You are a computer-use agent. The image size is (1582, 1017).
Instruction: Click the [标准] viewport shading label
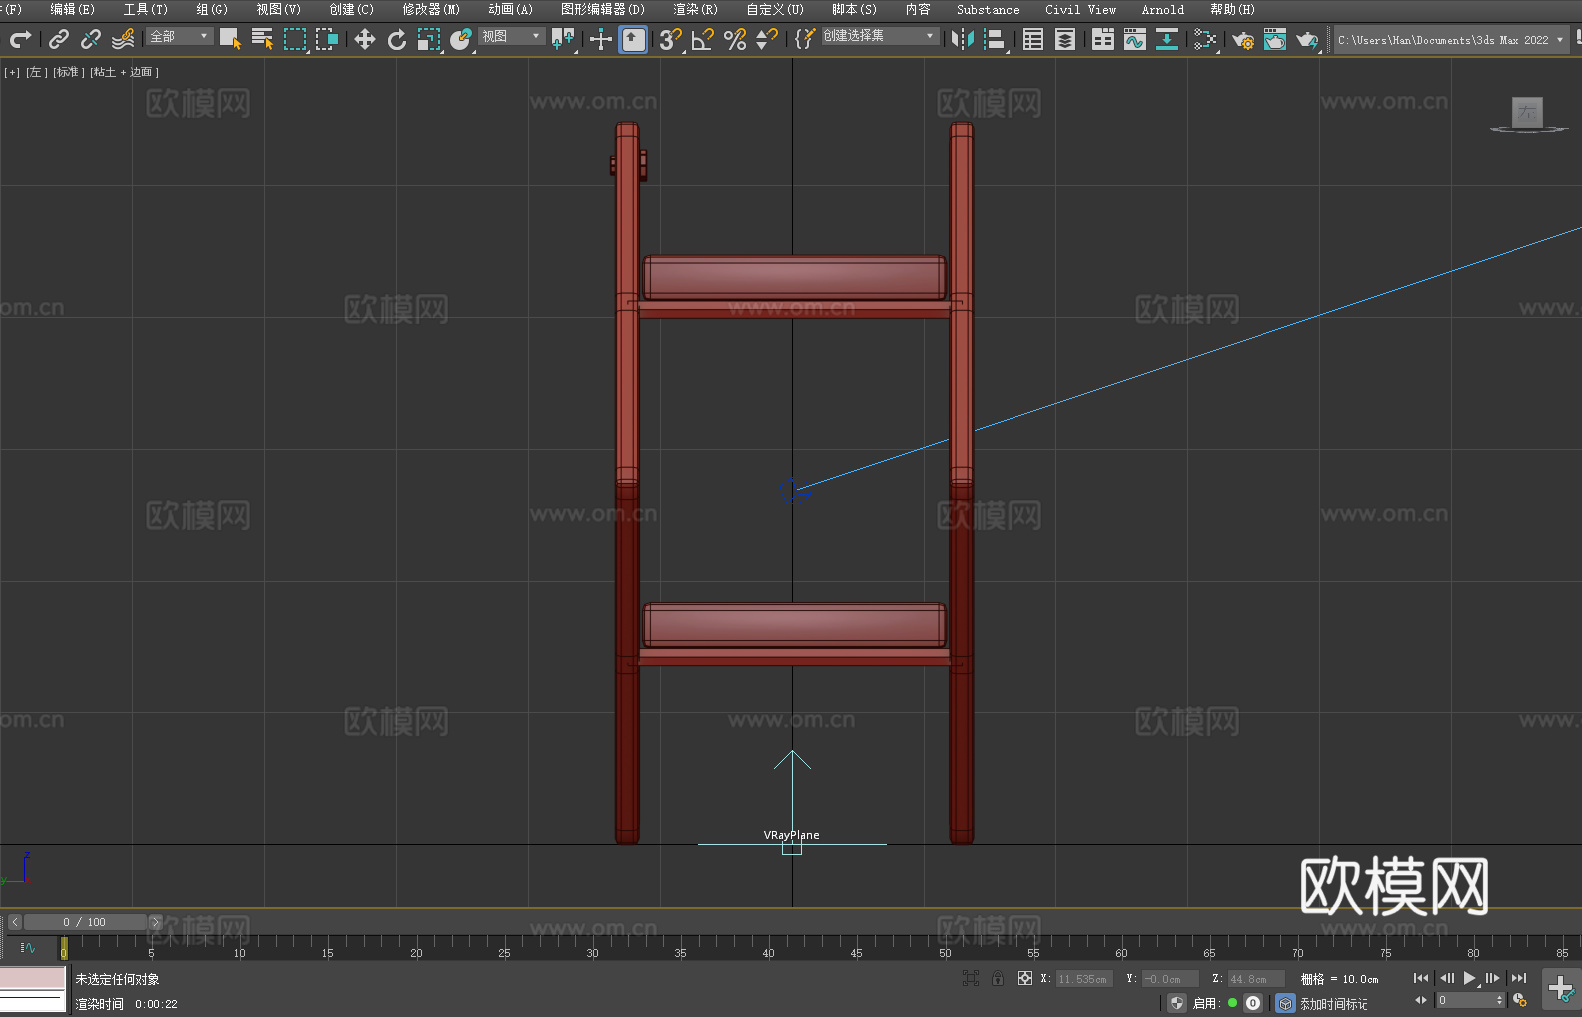pyautogui.click(x=69, y=72)
